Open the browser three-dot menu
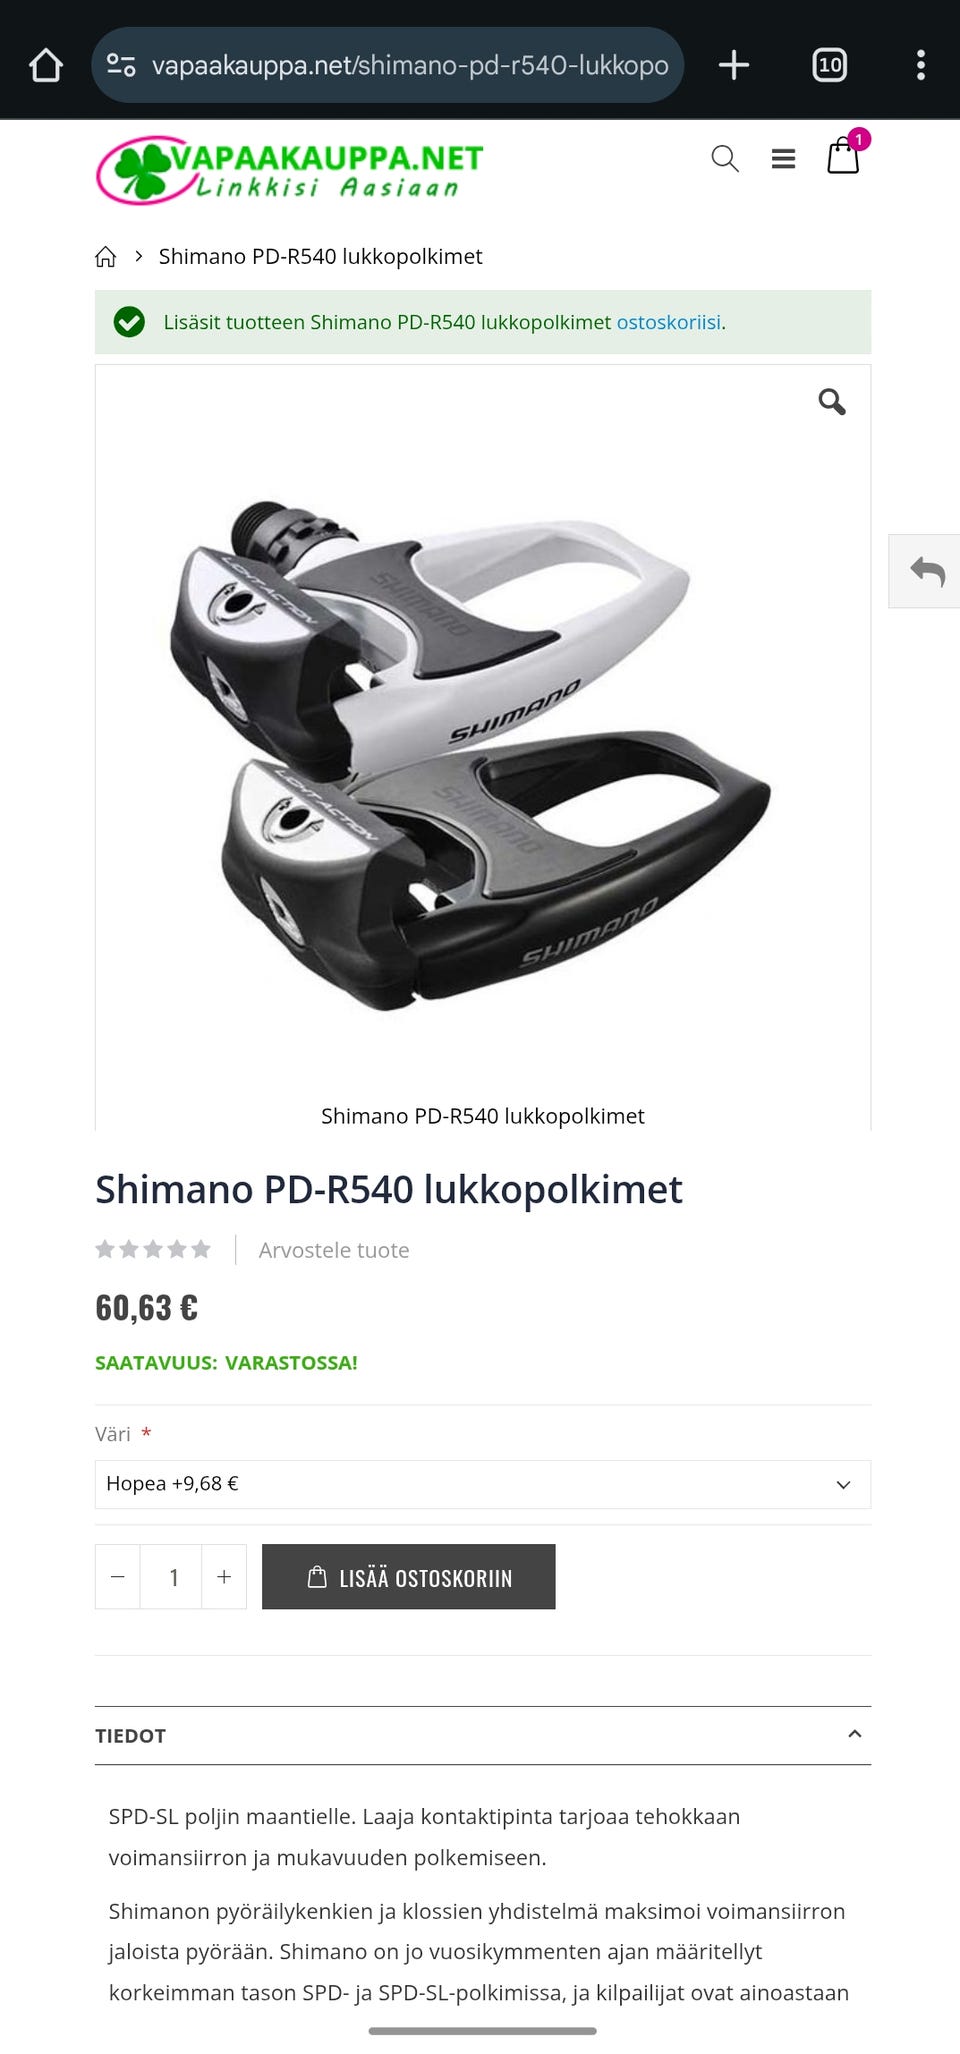 921,65
